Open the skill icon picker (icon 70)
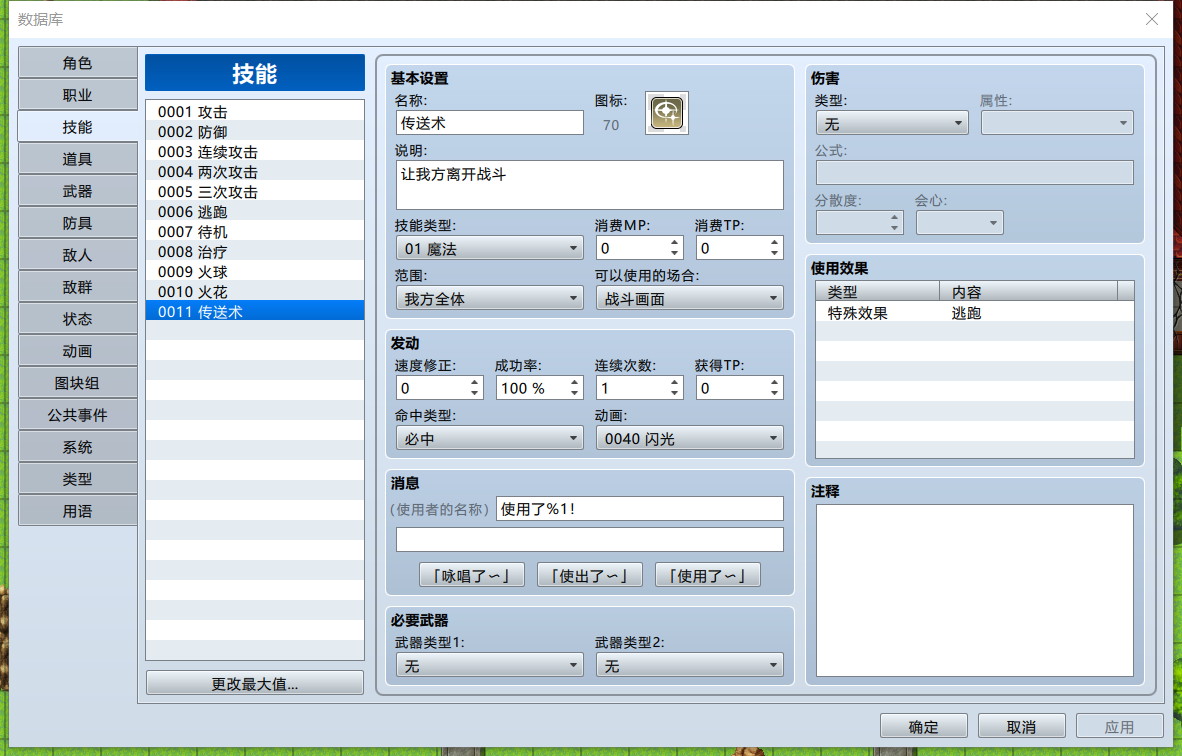1182x756 pixels. [666, 113]
